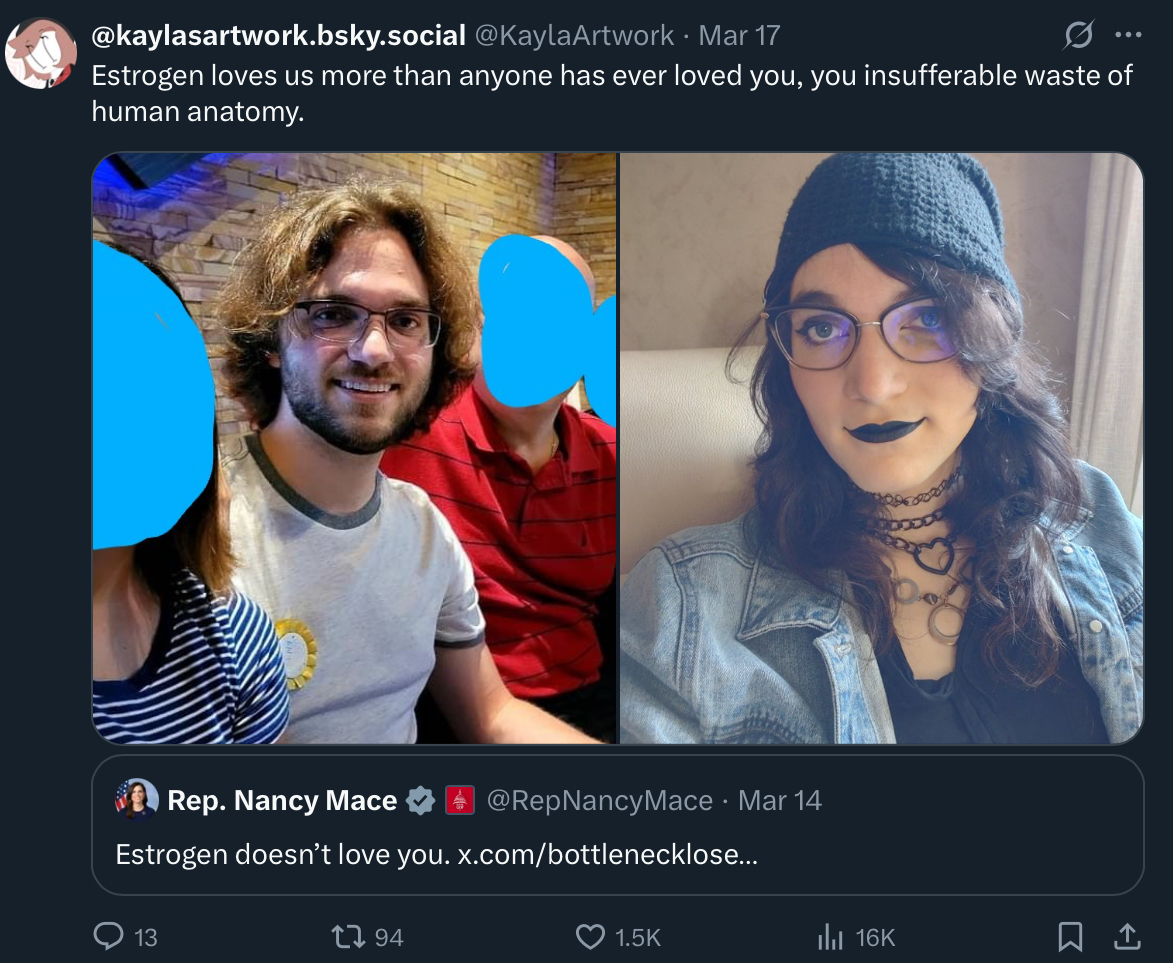Open the Mar 17 post timestamp
1173x963 pixels.
[739, 35]
